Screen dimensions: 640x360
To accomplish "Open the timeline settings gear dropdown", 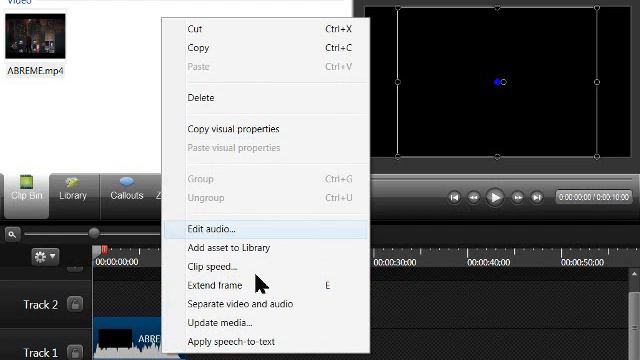I will [45, 257].
